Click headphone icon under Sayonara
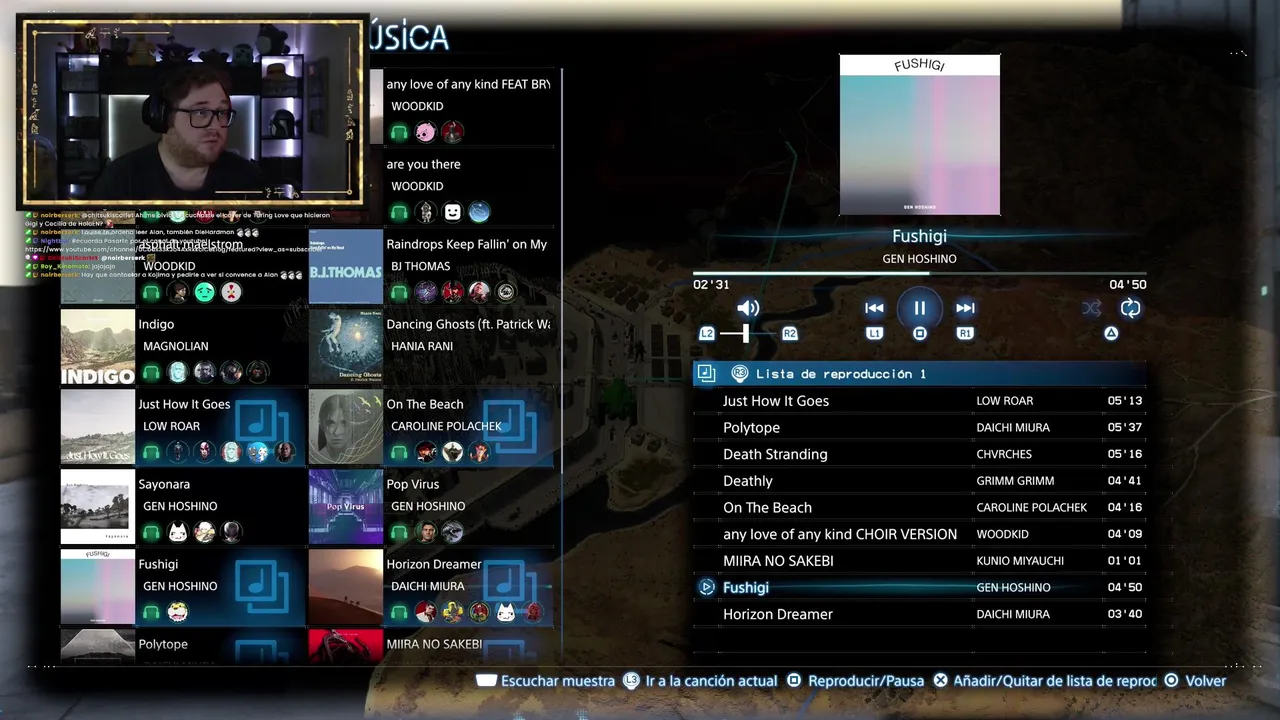Image resolution: width=1280 pixels, height=720 pixels. [151, 532]
